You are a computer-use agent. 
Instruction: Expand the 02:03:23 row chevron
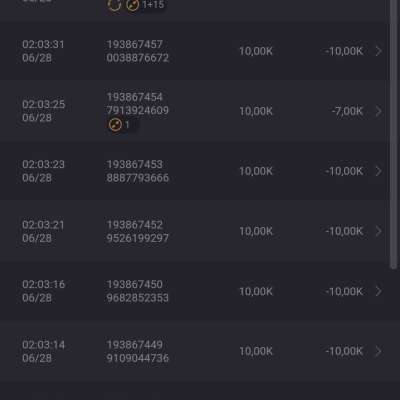pyautogui.click(x=378, y=171)
